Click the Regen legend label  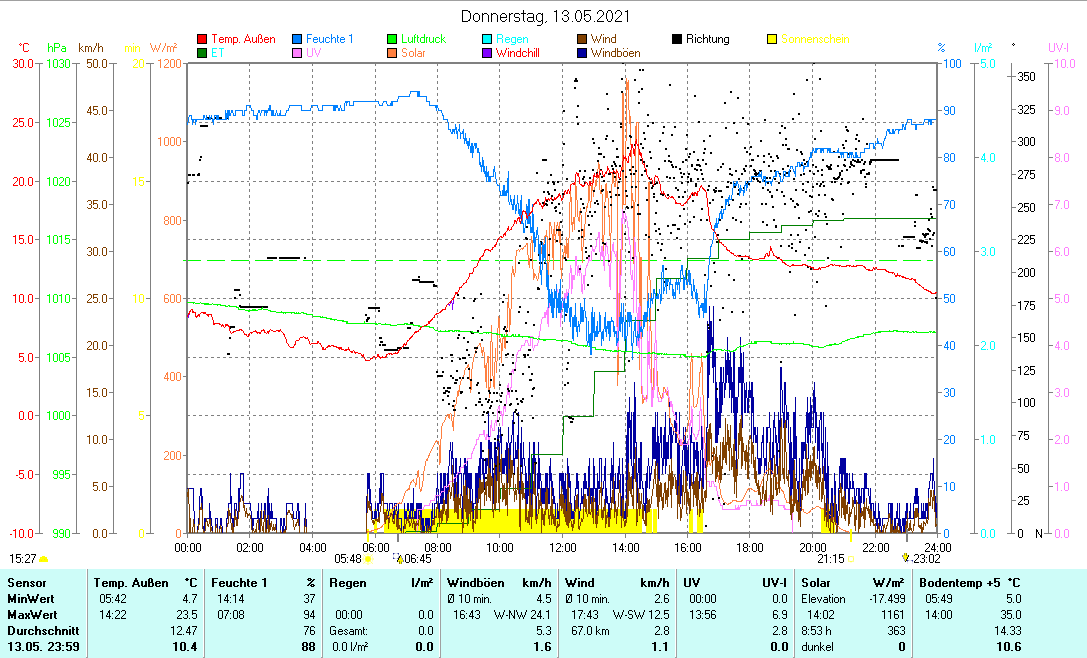coord(513,40)
